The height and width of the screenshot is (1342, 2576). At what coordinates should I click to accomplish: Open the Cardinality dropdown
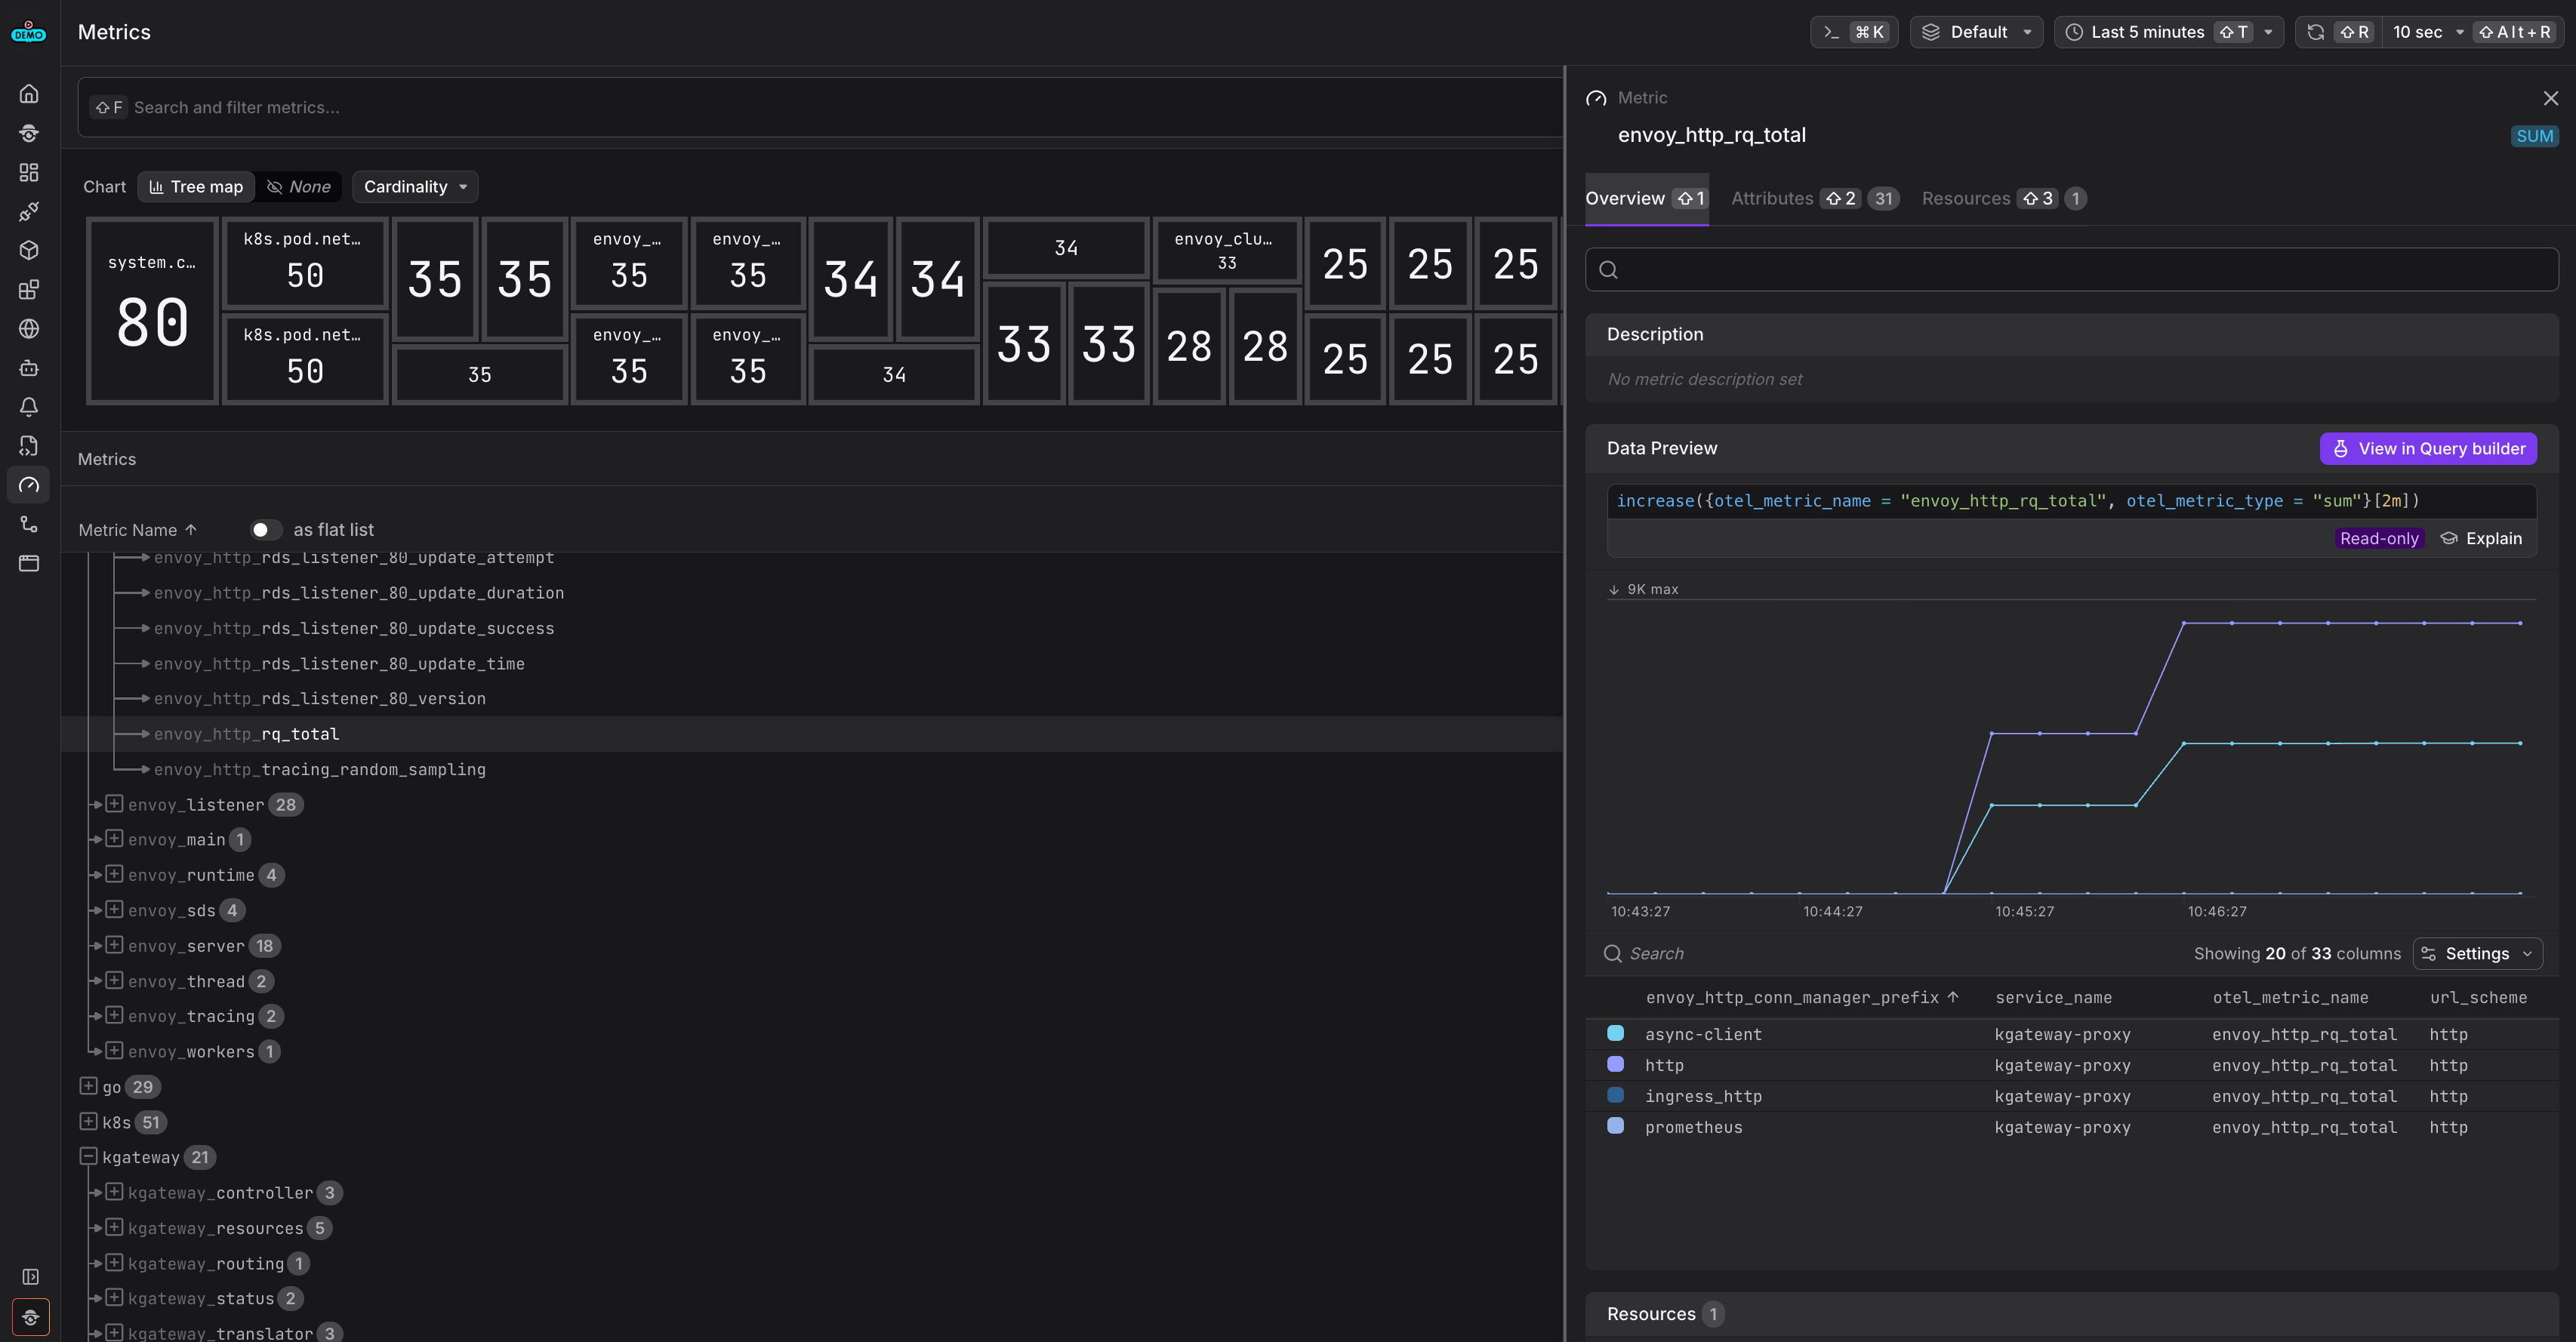click(415, 187)
